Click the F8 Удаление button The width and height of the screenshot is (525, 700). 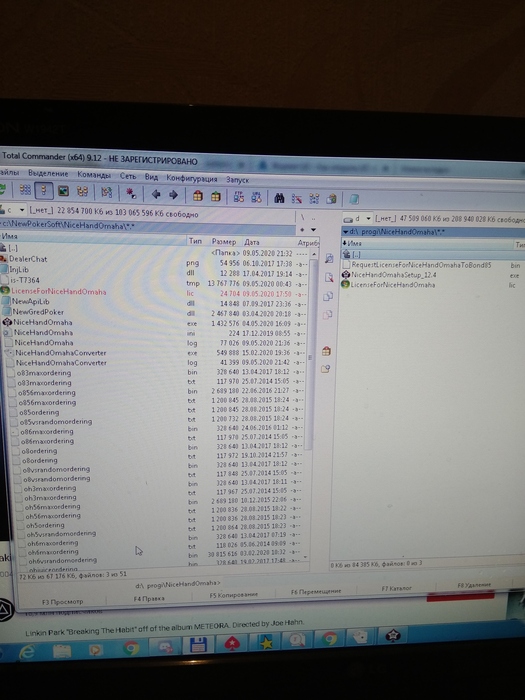tap(474, 585)
